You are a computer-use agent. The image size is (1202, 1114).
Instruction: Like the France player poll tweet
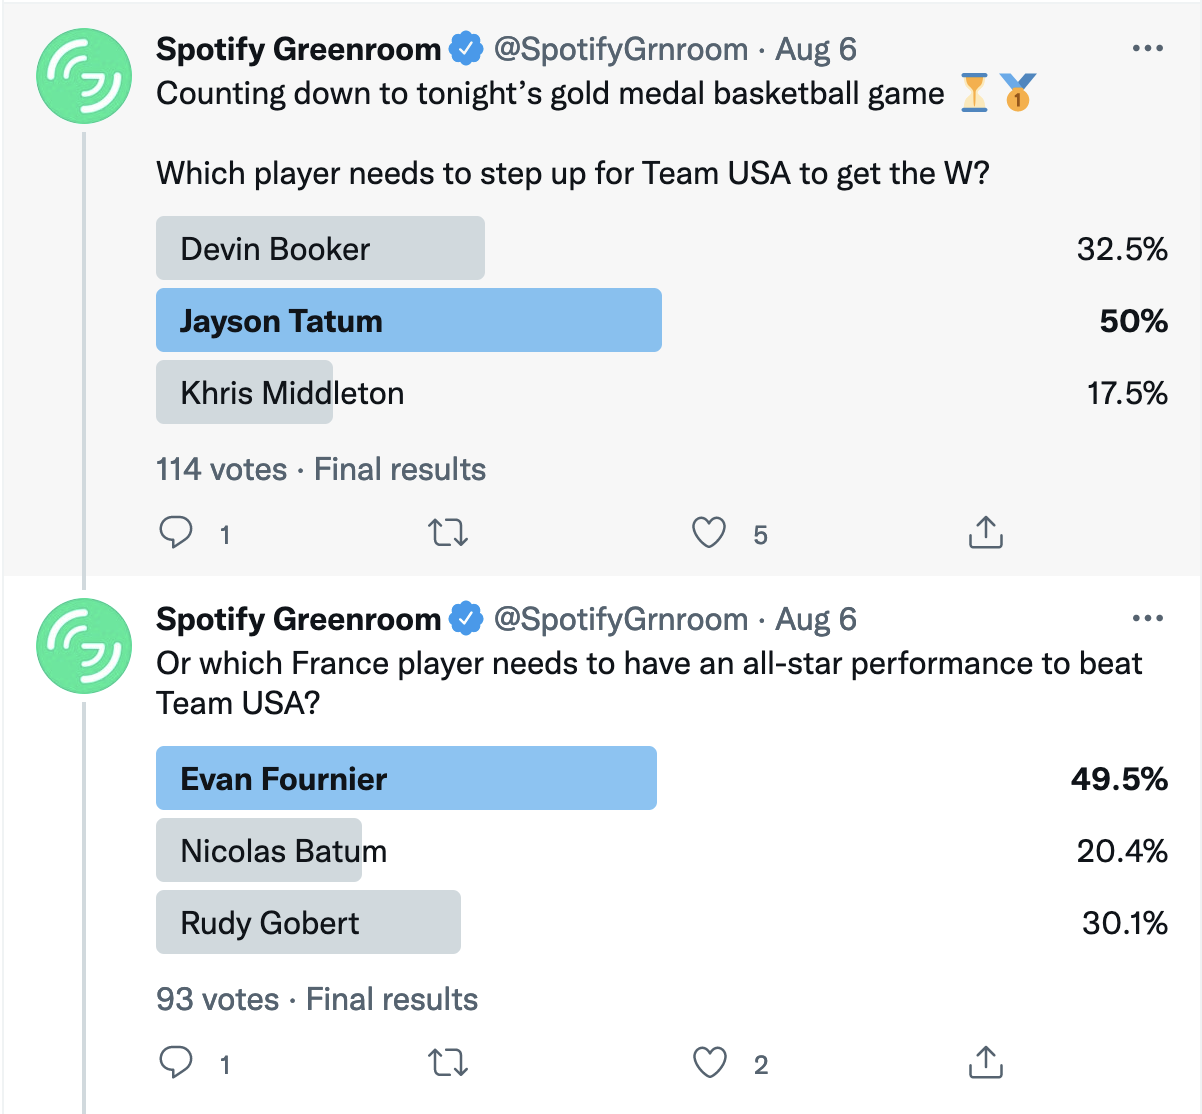[709, 1063]
